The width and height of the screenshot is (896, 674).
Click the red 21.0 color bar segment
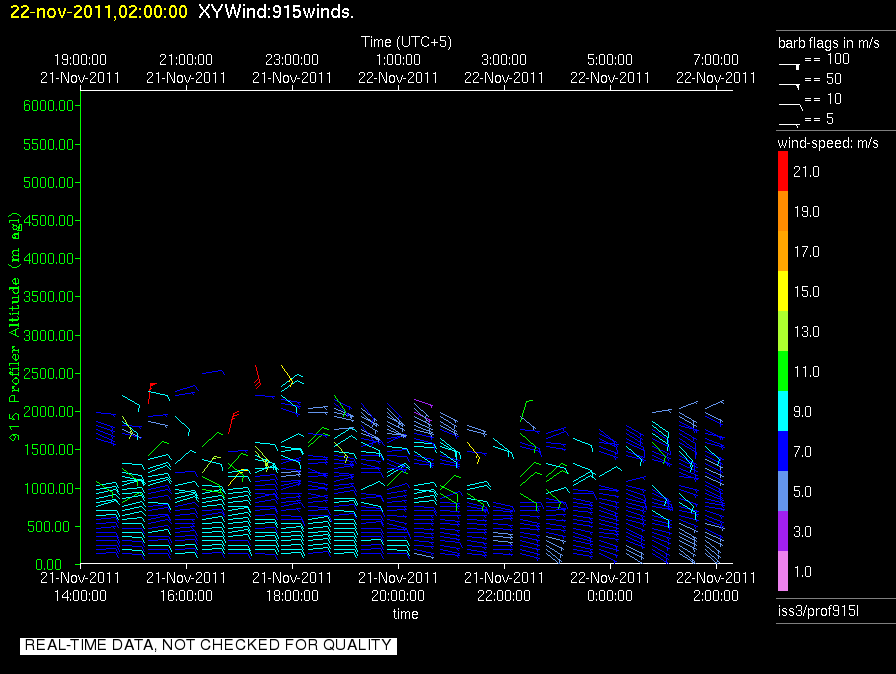click(783, 171)
